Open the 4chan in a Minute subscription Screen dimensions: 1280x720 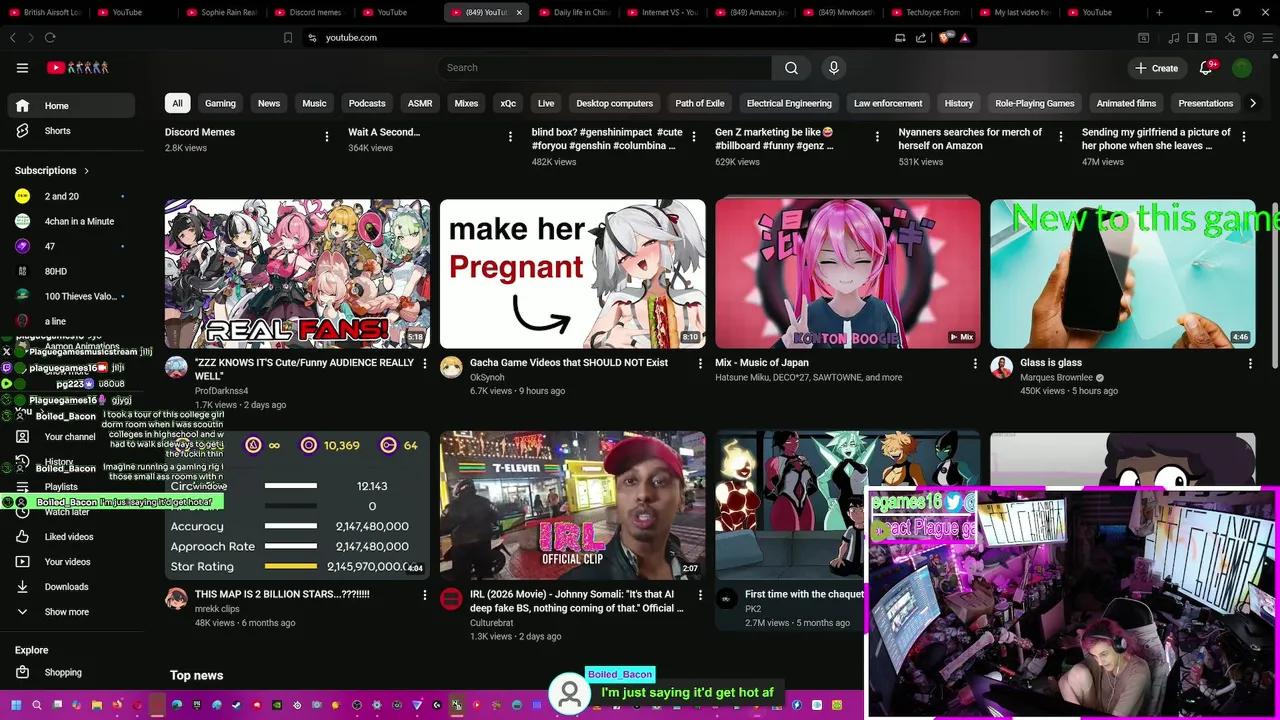(x=71, y=221)
